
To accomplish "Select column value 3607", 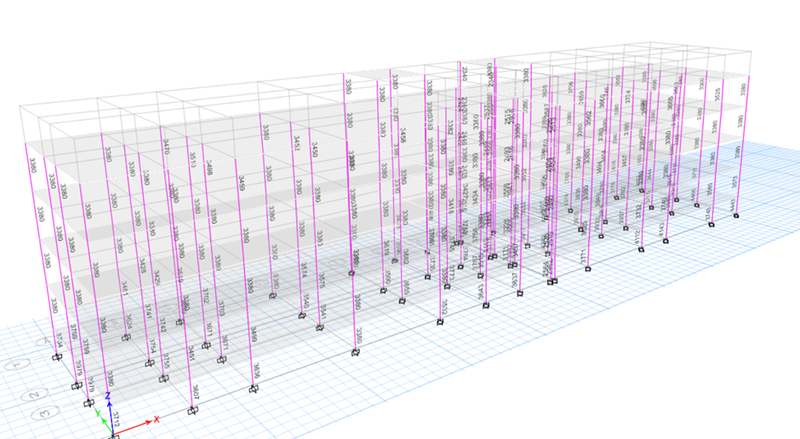I will click(x=195, y=392).
